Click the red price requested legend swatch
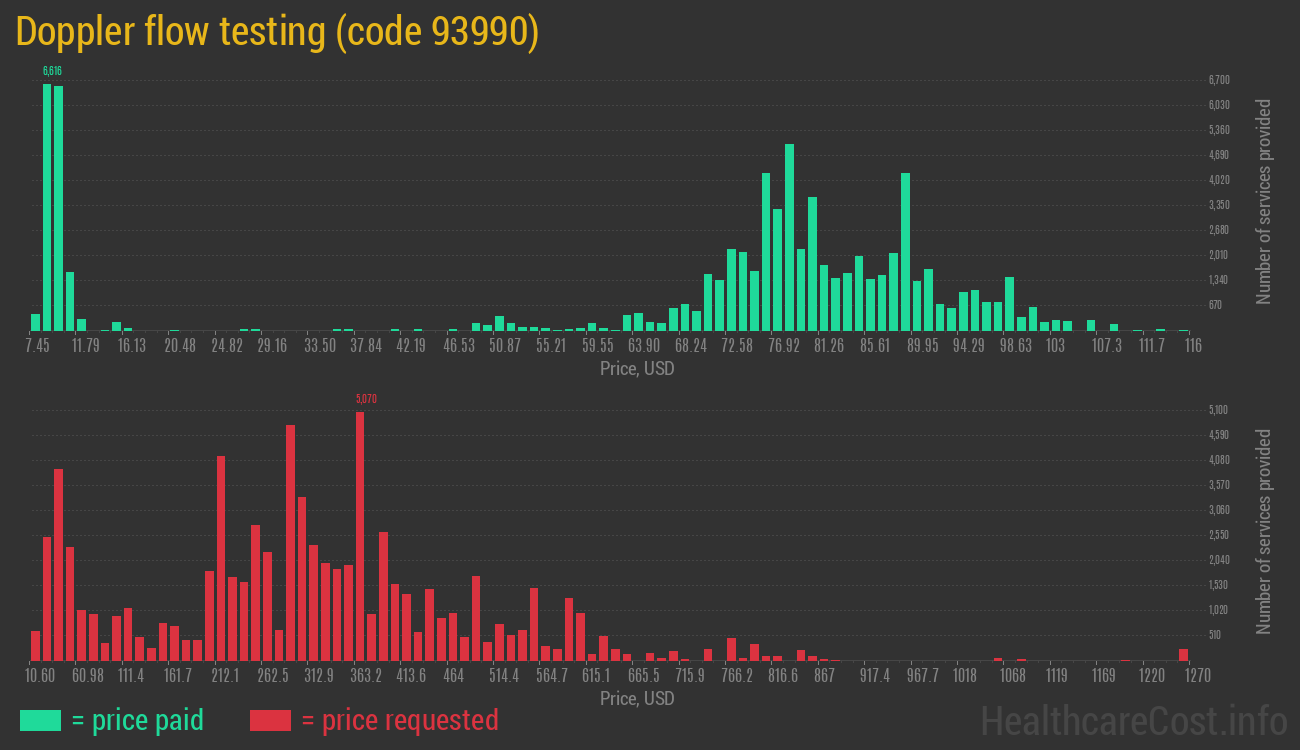The height and width of the screenshot is (750, 1300). pos(270,720)
